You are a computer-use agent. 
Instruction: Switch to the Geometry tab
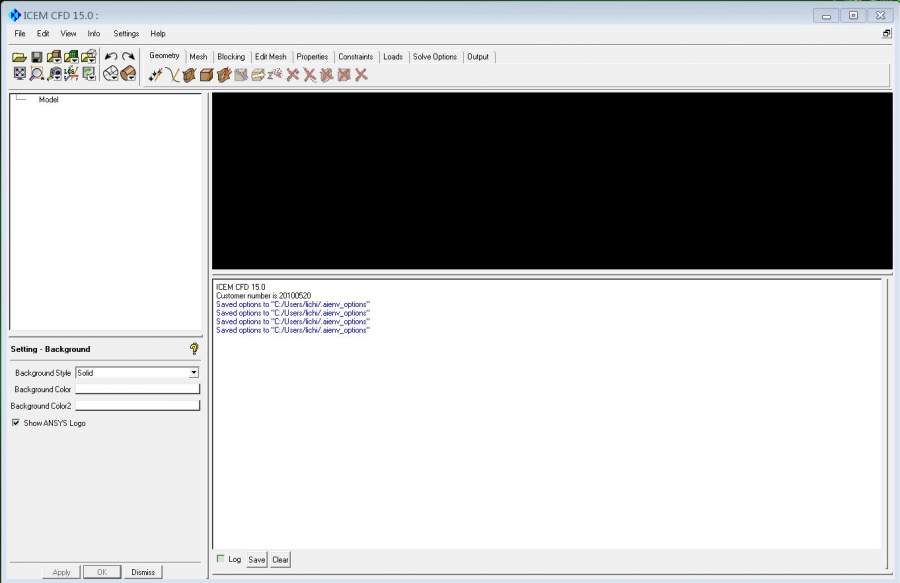coord(164,56)
